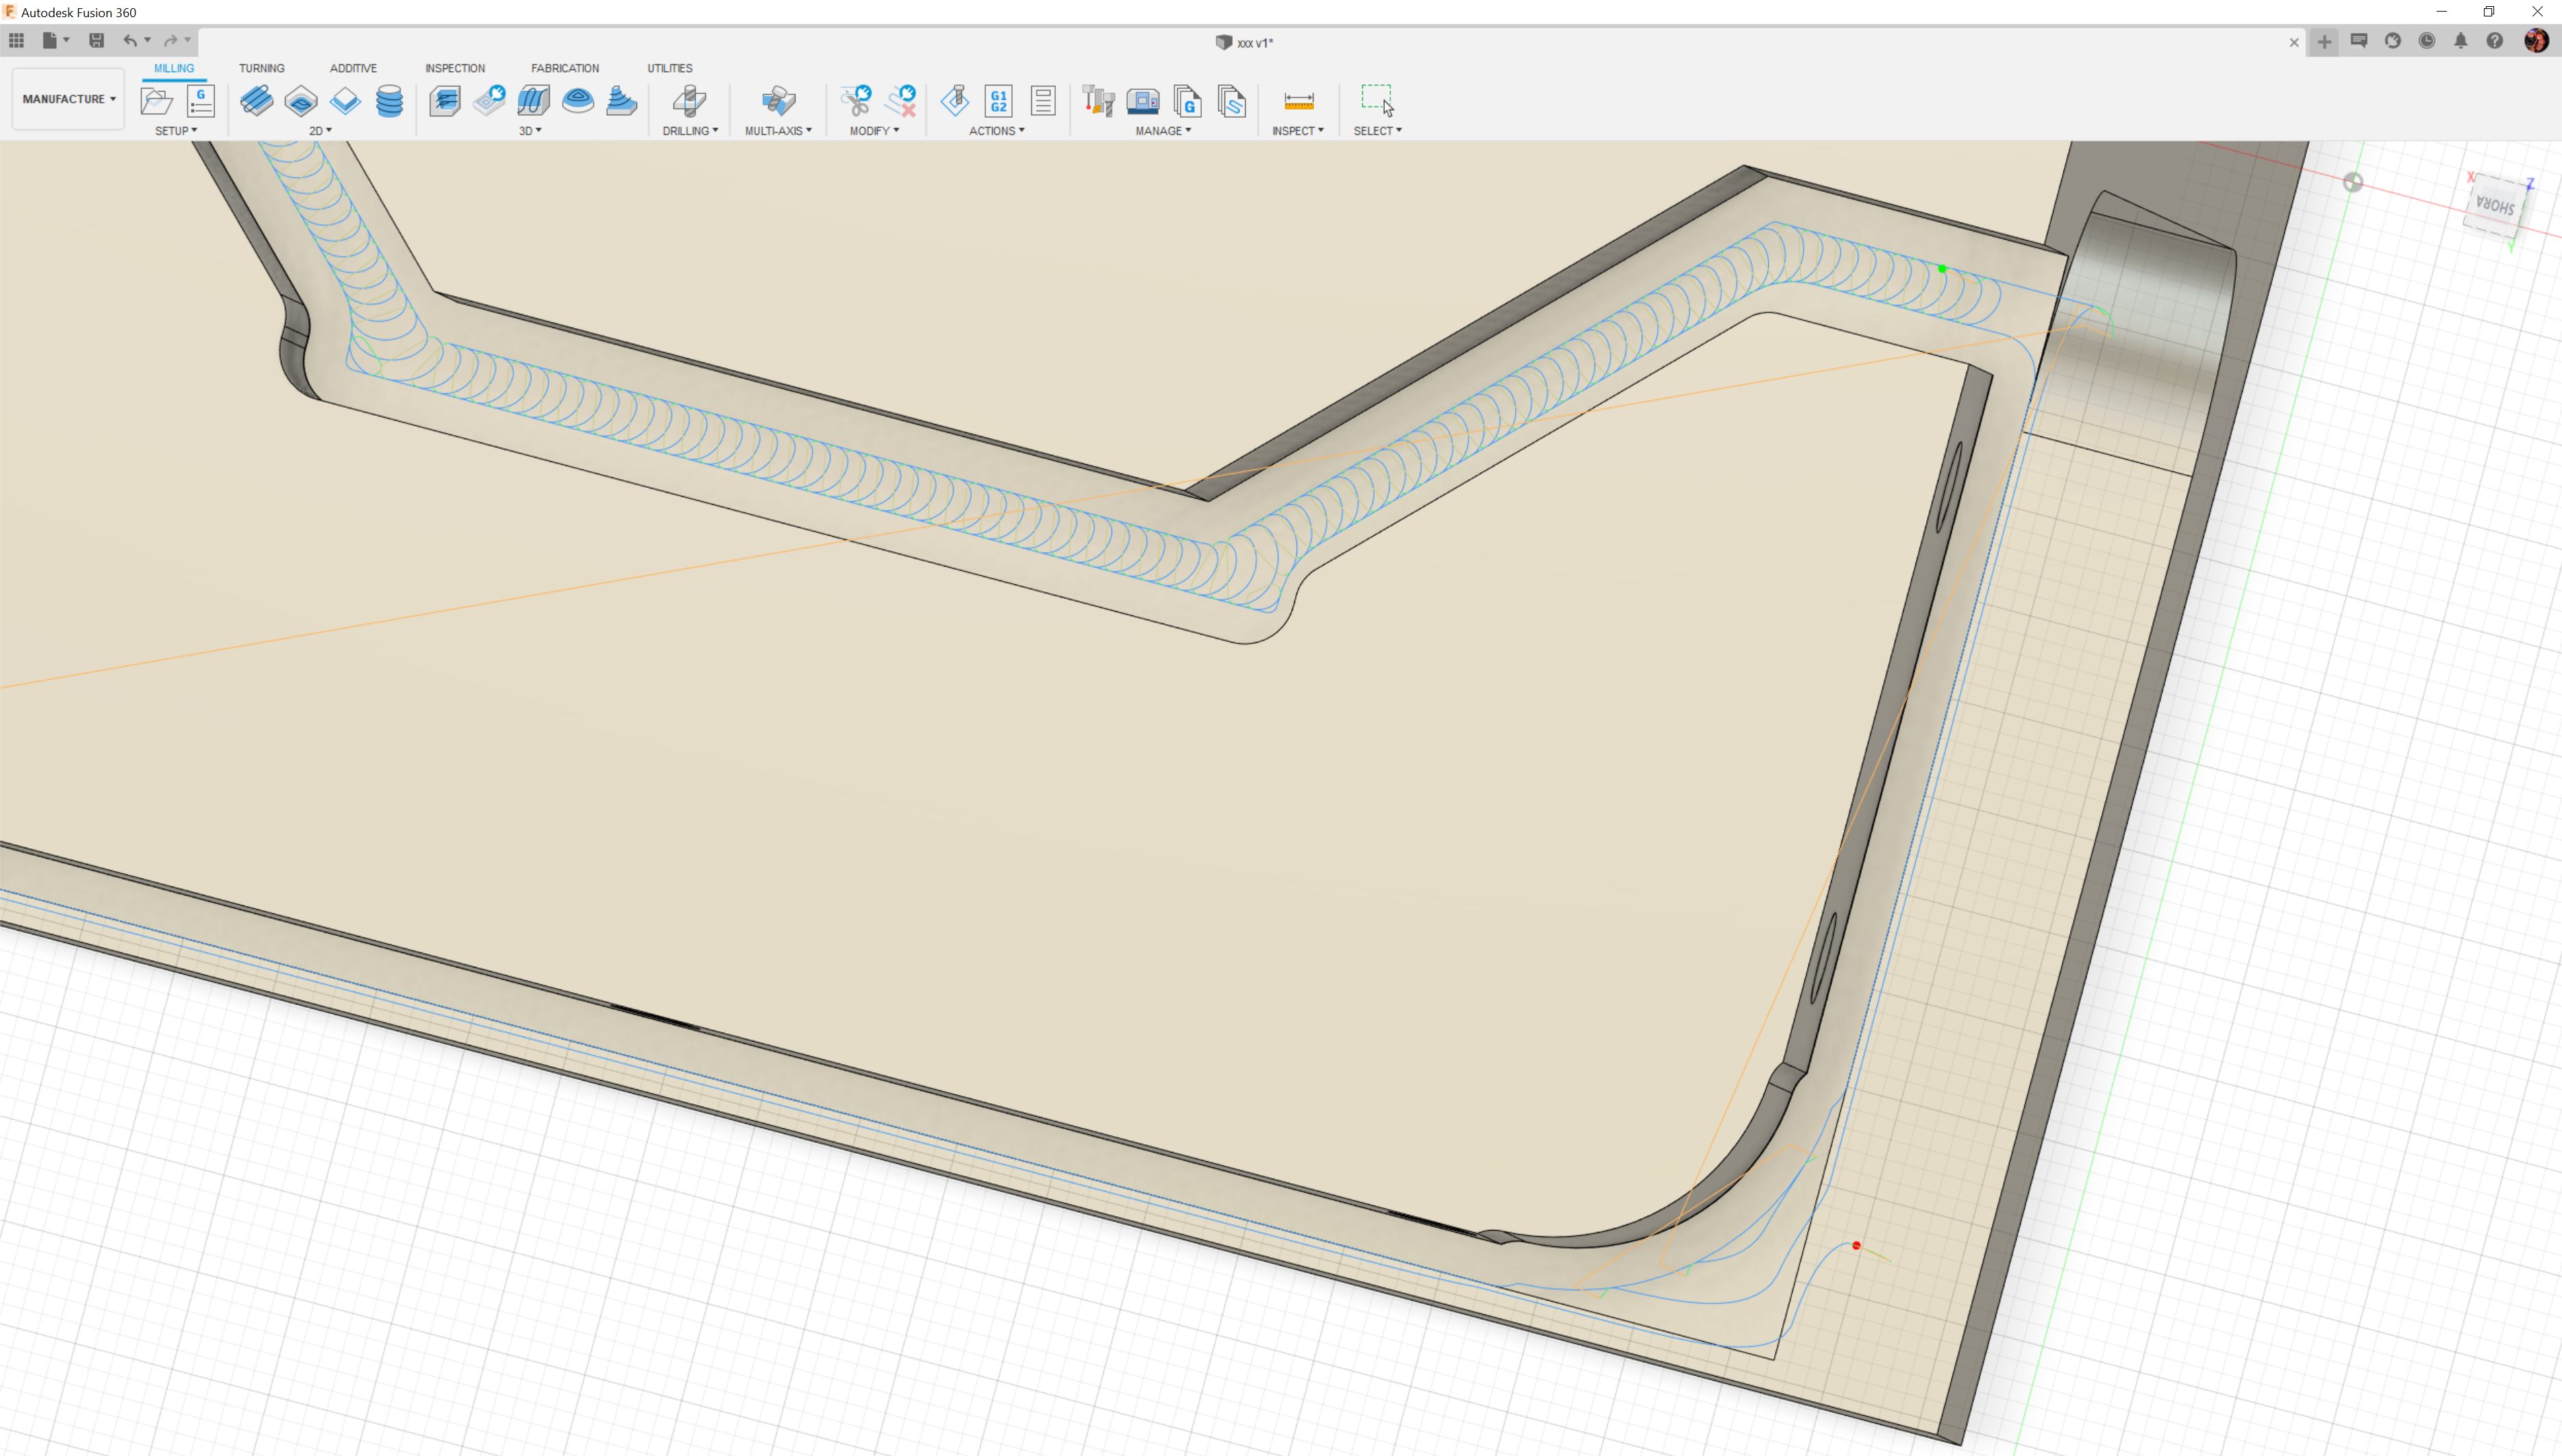2562x1456 pixels.
Task: Open the MANUFACTURE workspace dropdown
Action: click(68, 99)
